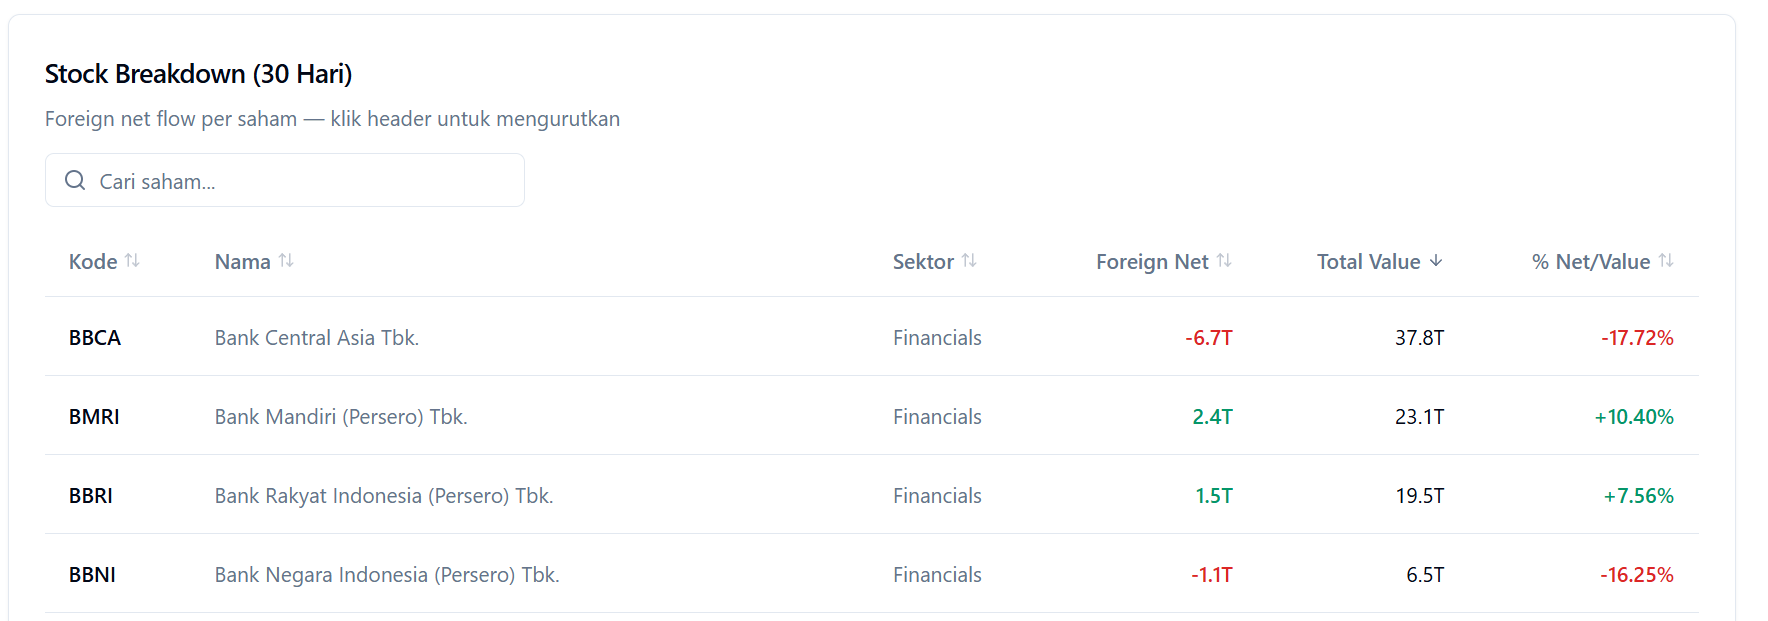Click the Kode column sort icon
The width and height of the screenshot is (1768, 621).
pos(132,261)
